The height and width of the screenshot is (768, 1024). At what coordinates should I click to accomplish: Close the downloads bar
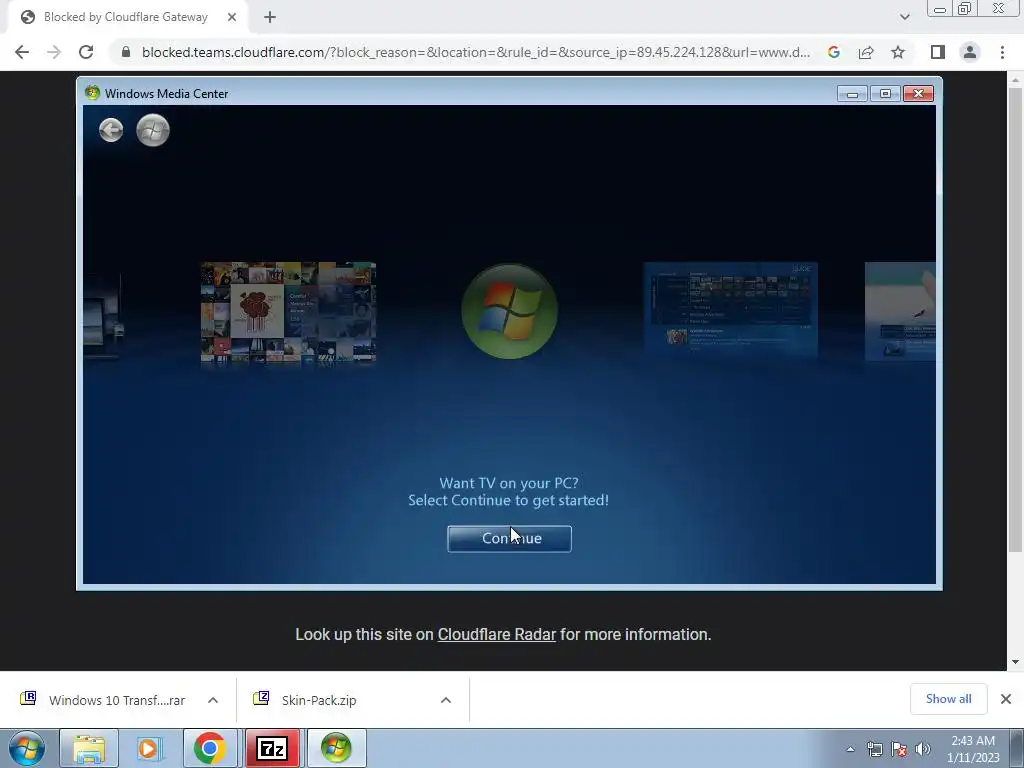pos(1006,699)
